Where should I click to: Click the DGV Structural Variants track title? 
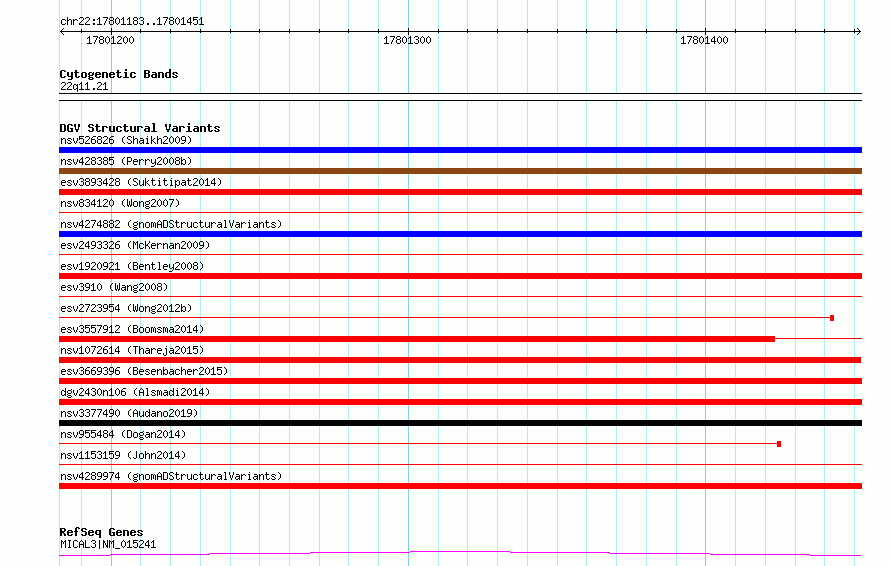[140, 128]
